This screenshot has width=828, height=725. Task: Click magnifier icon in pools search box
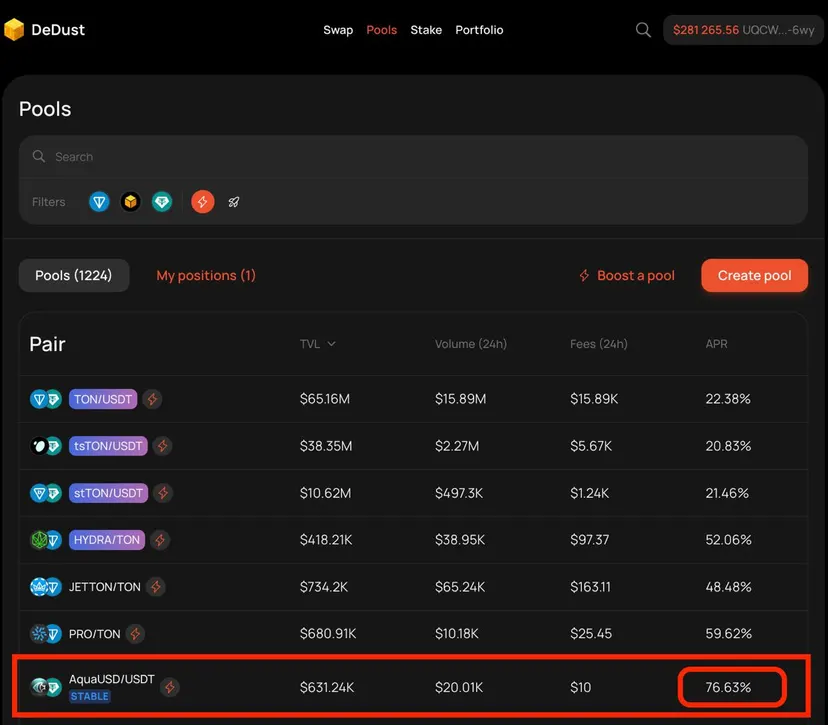[39, 156]
